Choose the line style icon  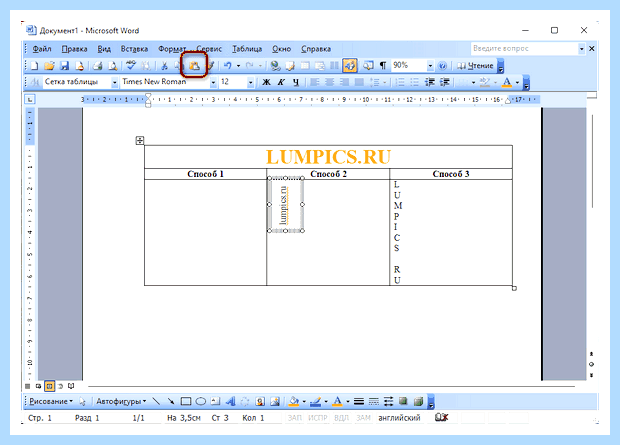click(359, 401)
